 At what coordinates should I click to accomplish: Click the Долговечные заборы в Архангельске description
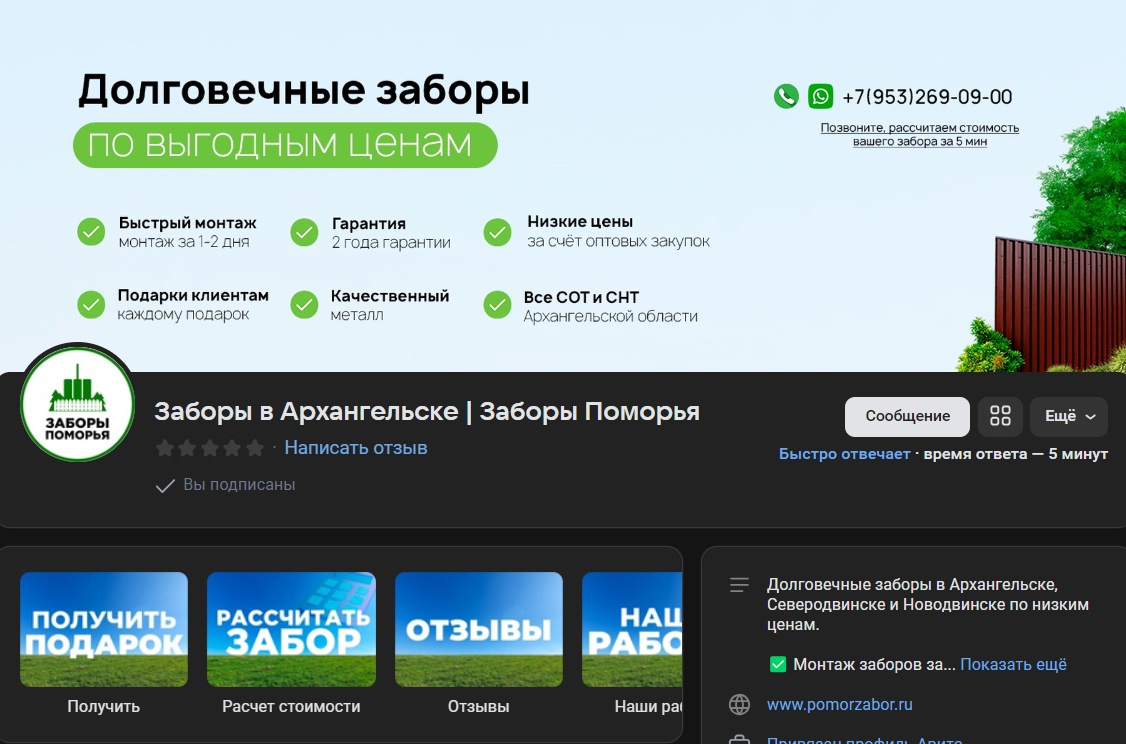(928, 604)
